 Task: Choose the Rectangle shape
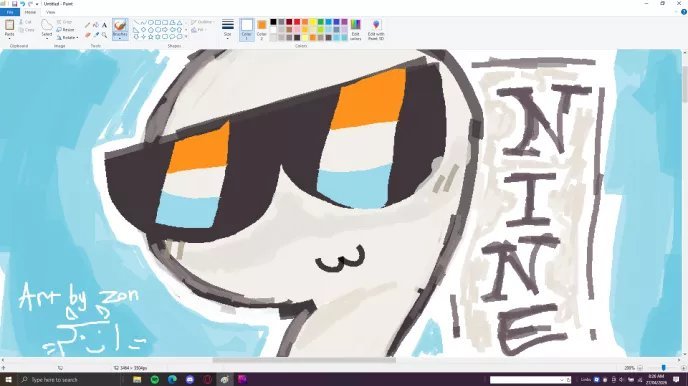(158, 22)
